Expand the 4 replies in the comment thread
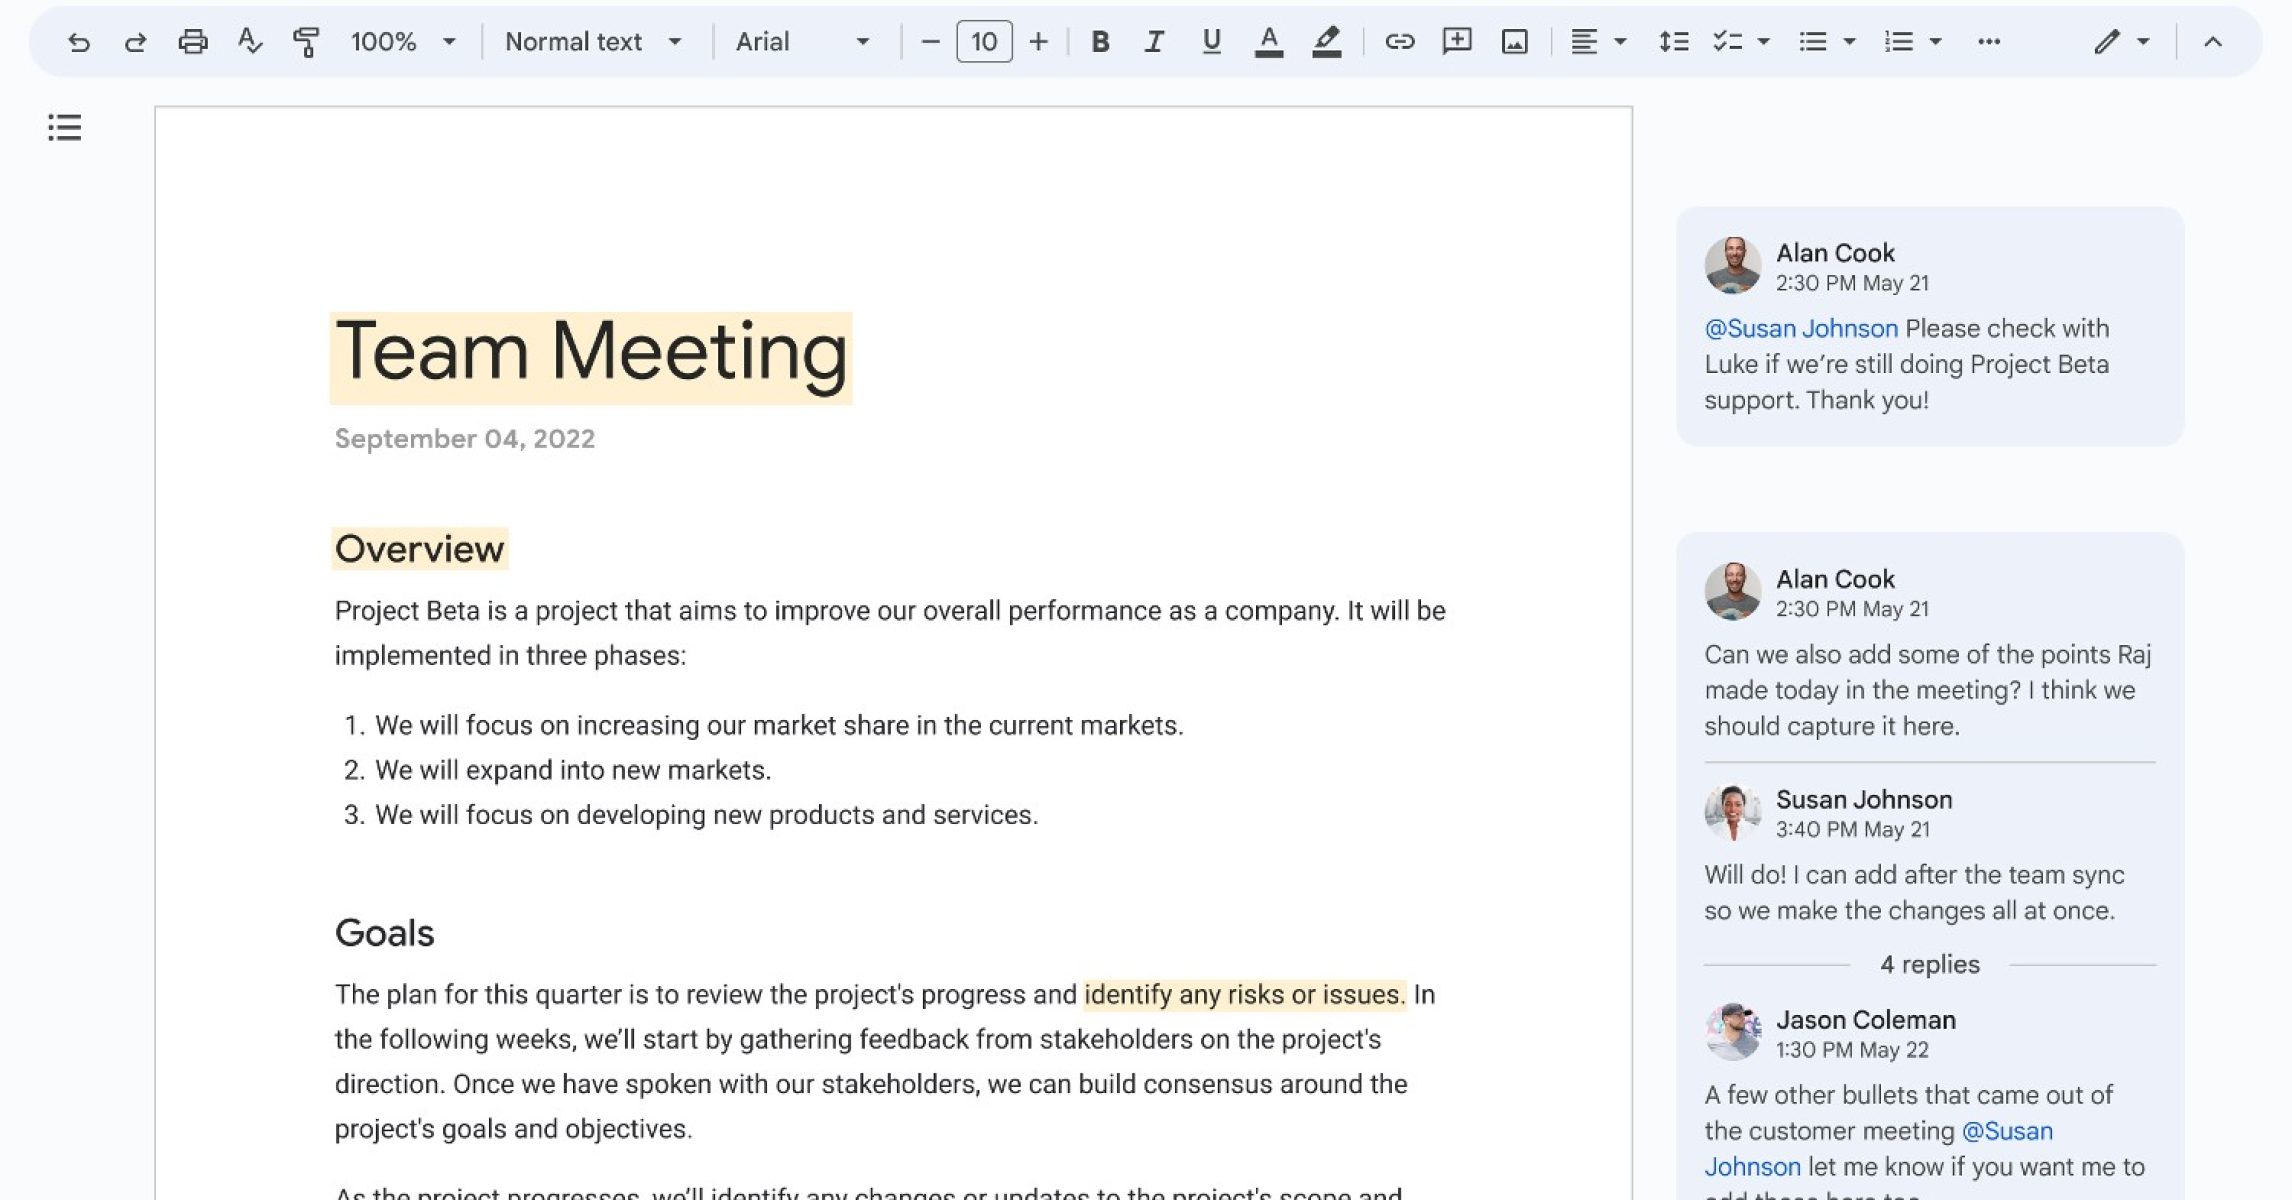Image resolution: width=2292 pixels, height=1200 pixels. 1929,965
